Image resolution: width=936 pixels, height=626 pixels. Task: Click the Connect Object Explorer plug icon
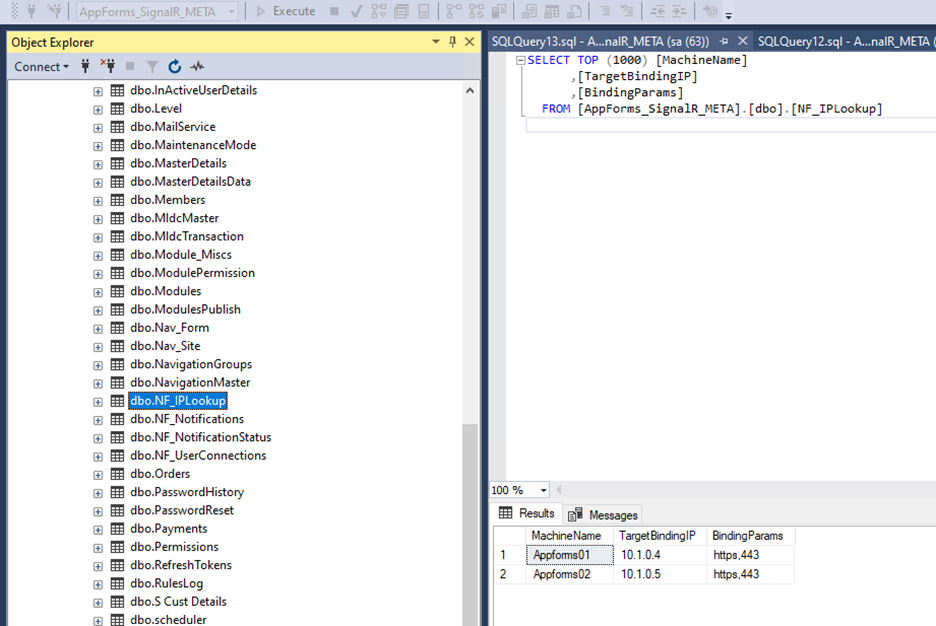(x=86, y=66)
